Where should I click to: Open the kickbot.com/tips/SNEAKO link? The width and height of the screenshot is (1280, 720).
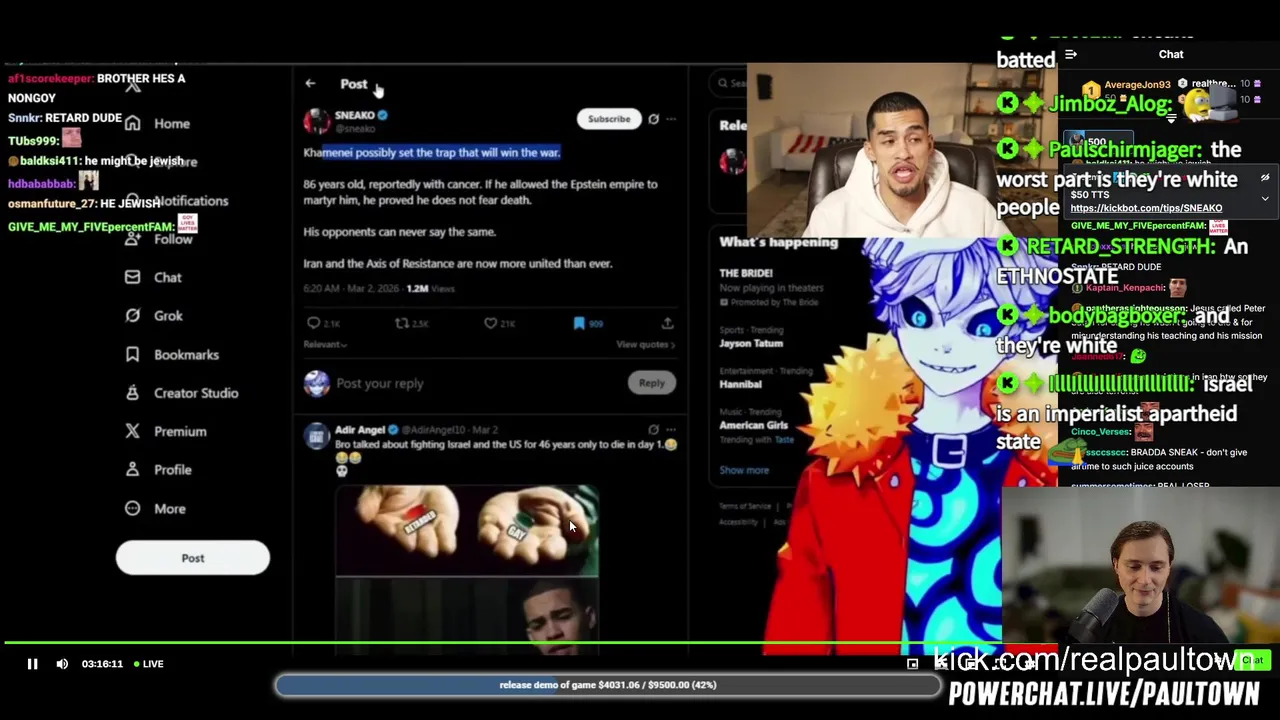pyautogui.click(x=1146, y=208)
